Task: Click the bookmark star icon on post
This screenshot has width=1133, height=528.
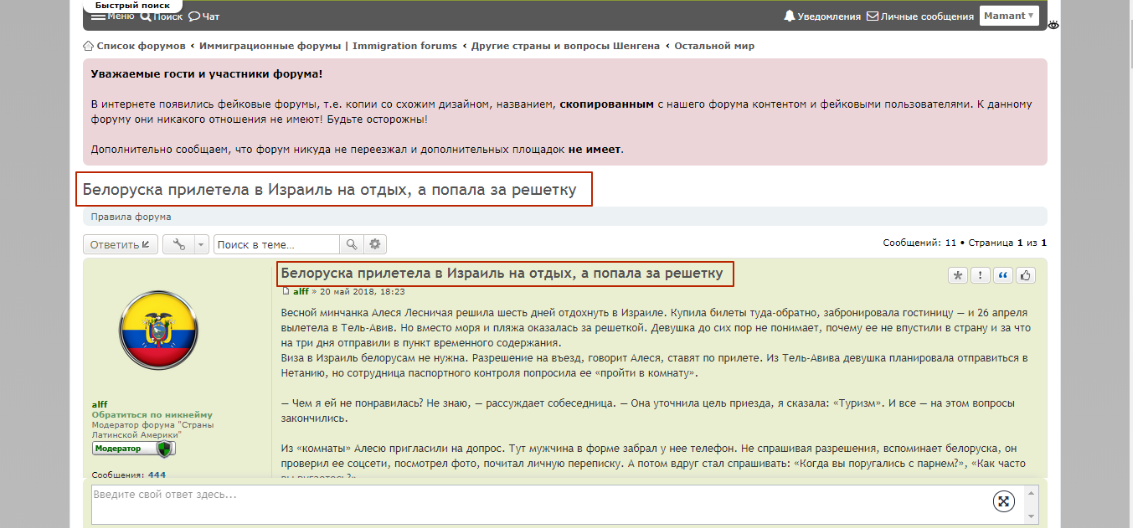Action: [958, 275]
